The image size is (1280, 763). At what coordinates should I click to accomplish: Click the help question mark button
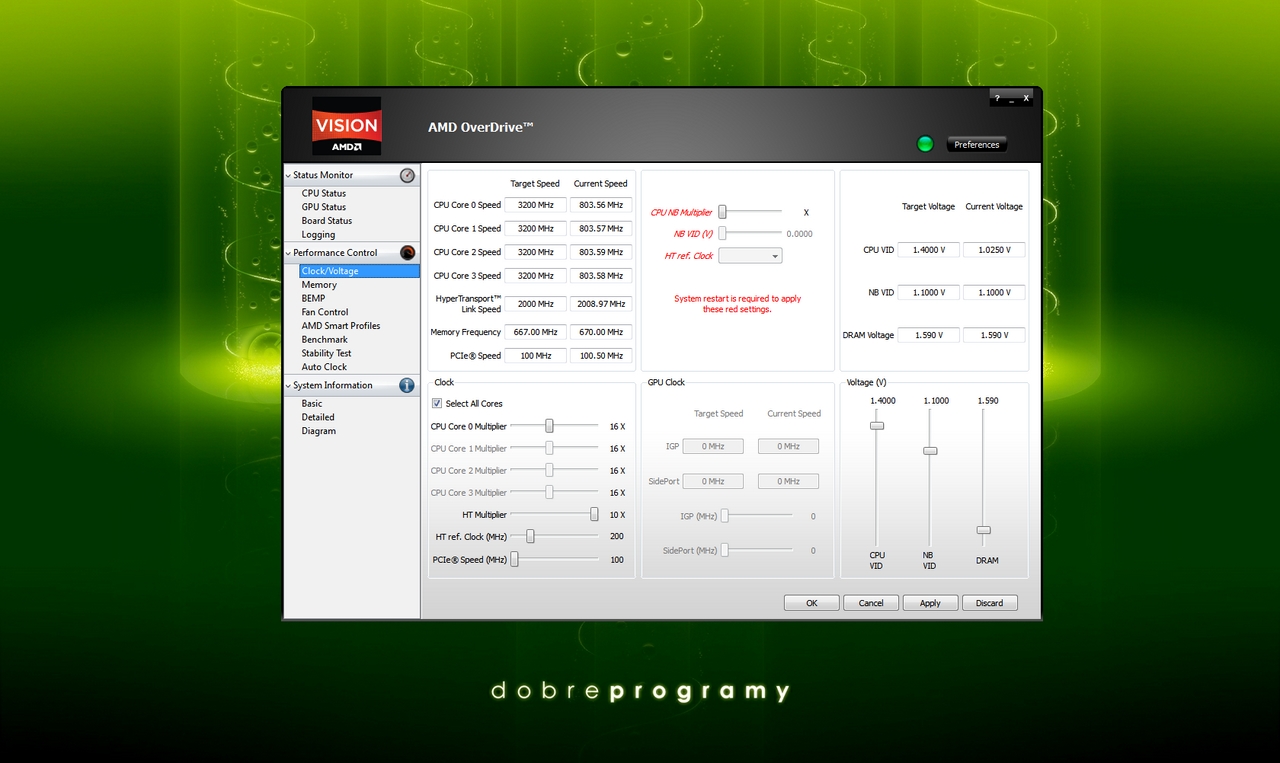[x=997, y=99]
